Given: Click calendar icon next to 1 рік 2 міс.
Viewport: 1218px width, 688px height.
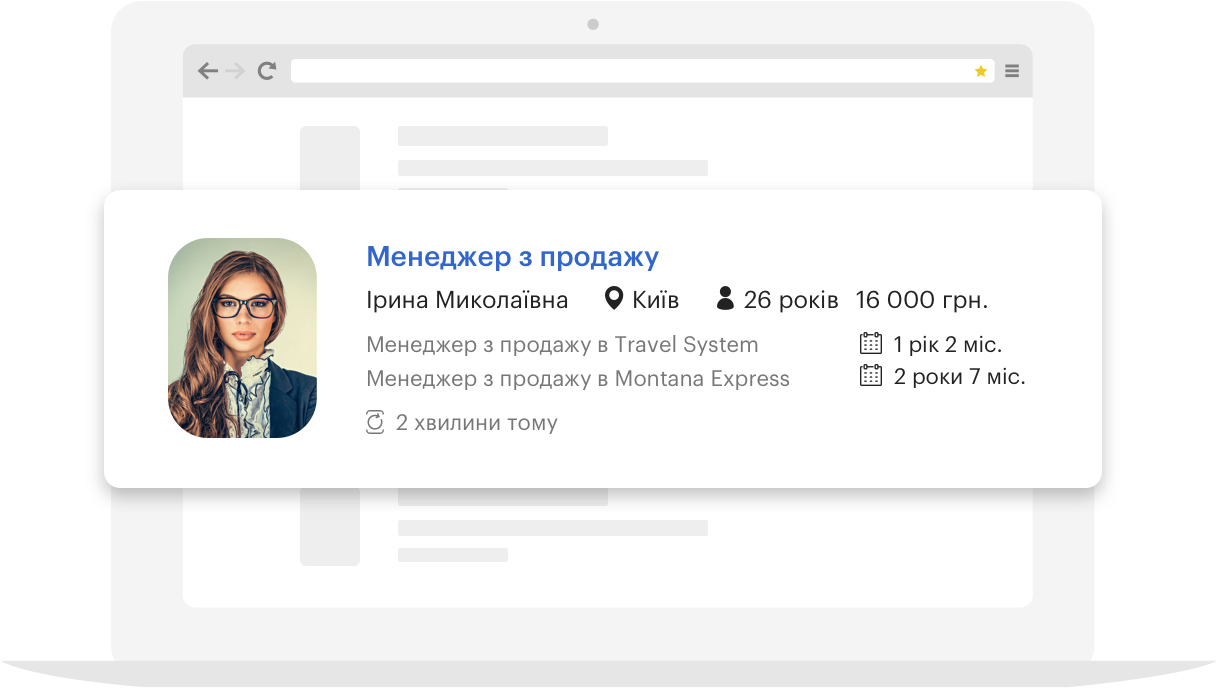Looking at the screenshot, I should [x=871, y=344].
